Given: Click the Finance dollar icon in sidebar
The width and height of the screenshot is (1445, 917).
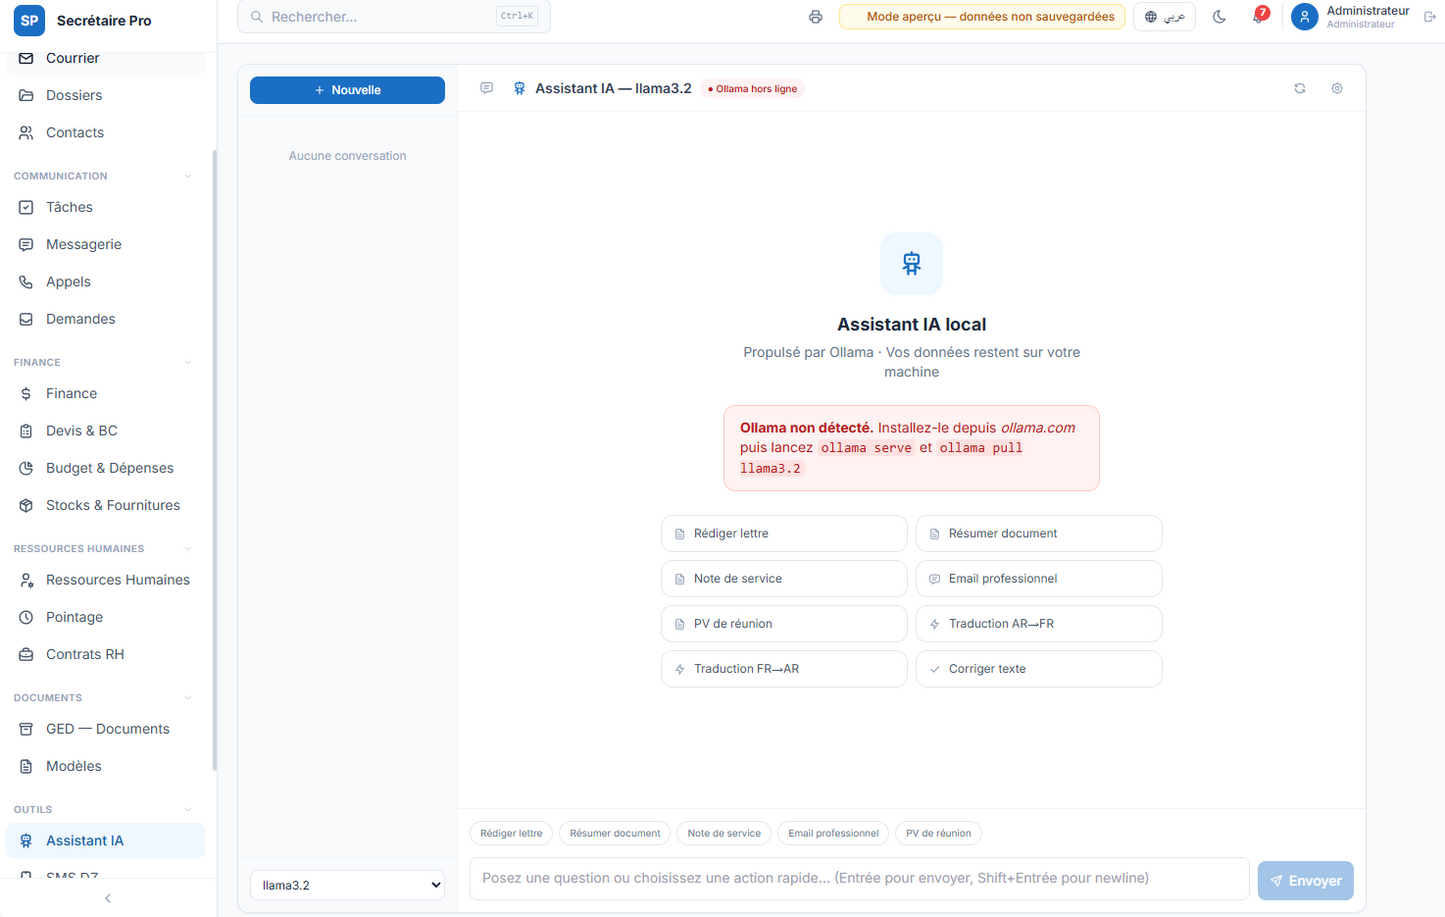Looking at the screenshot, I should tap(26, 394).
